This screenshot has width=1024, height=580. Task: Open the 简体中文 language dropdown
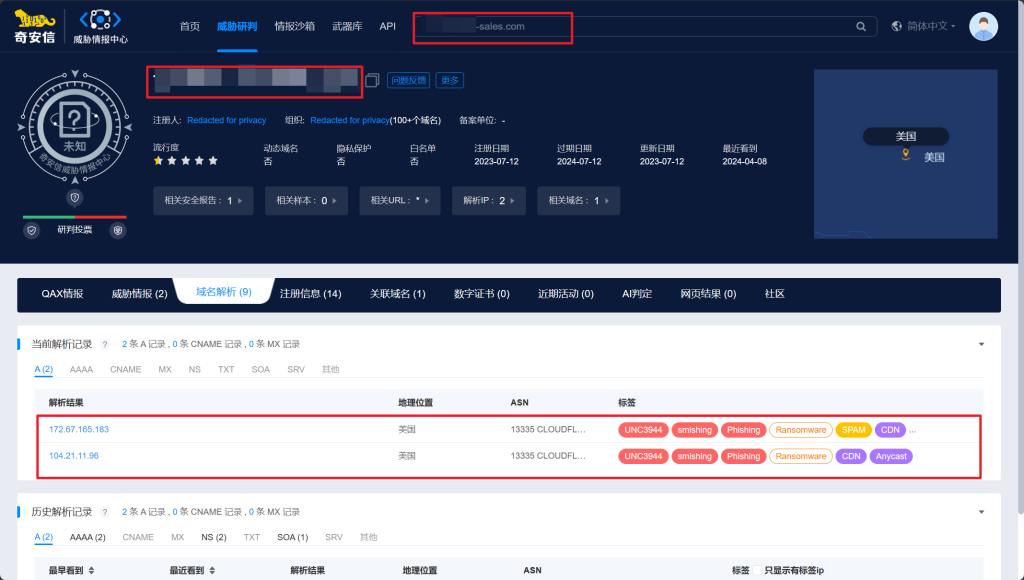point(923,27)
